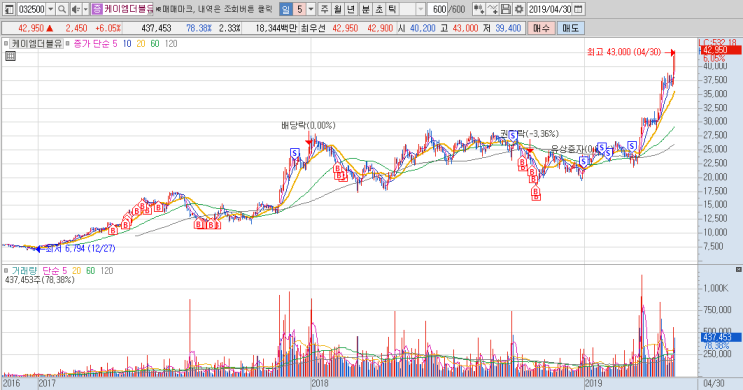Viewport: 743px width, 390px height.
Task: Open chart settings gear icon
Action: (519, 9)
